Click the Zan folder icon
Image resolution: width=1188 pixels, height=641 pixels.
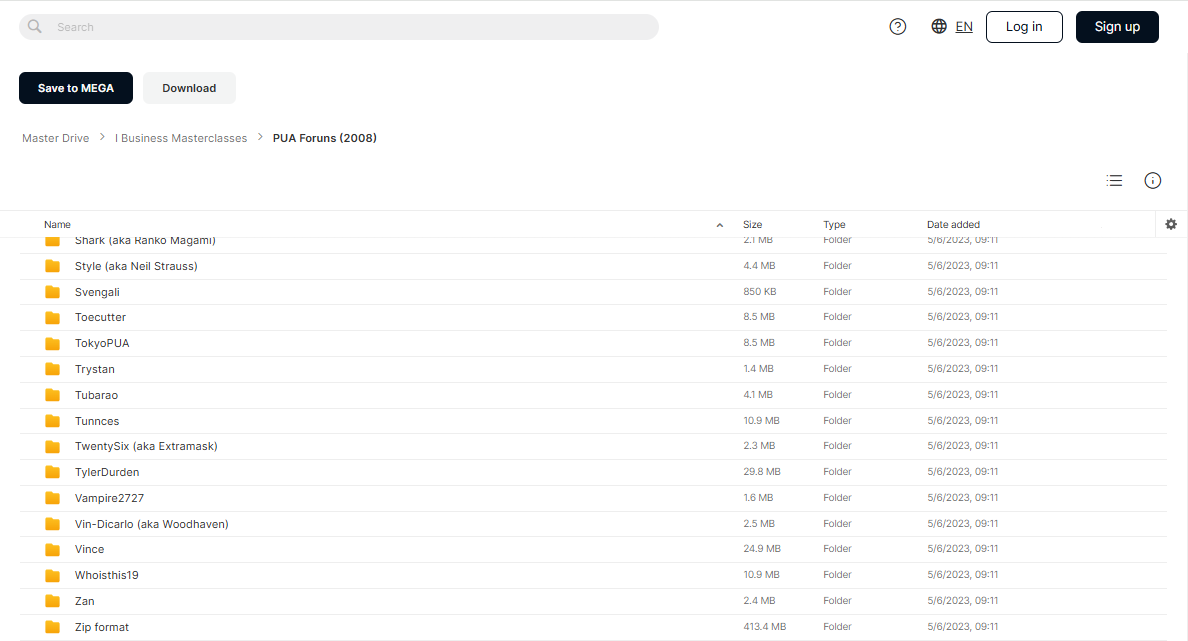52,601
